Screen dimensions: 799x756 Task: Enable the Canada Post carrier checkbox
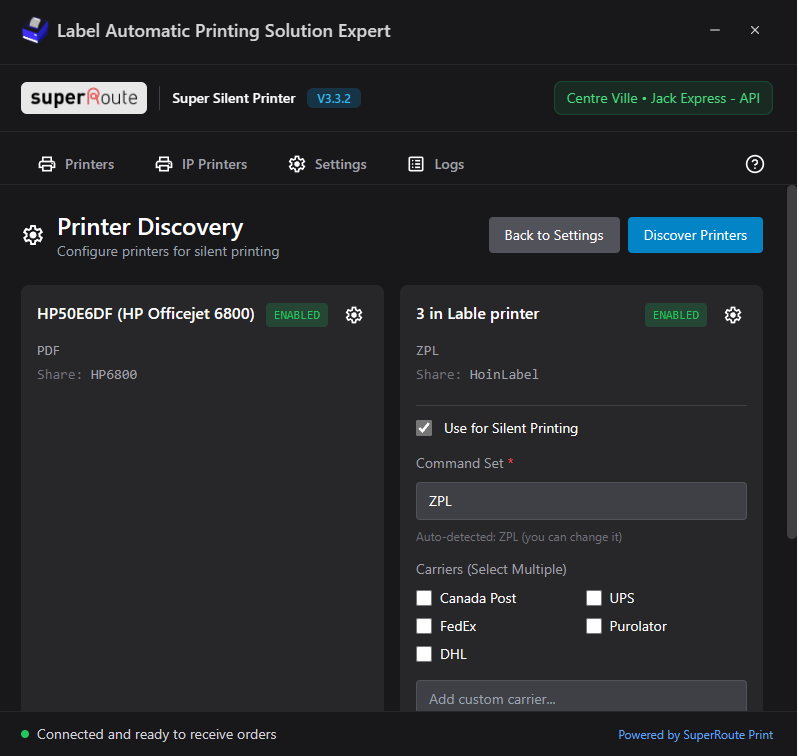pyautogui.click(x=424, y=598)
